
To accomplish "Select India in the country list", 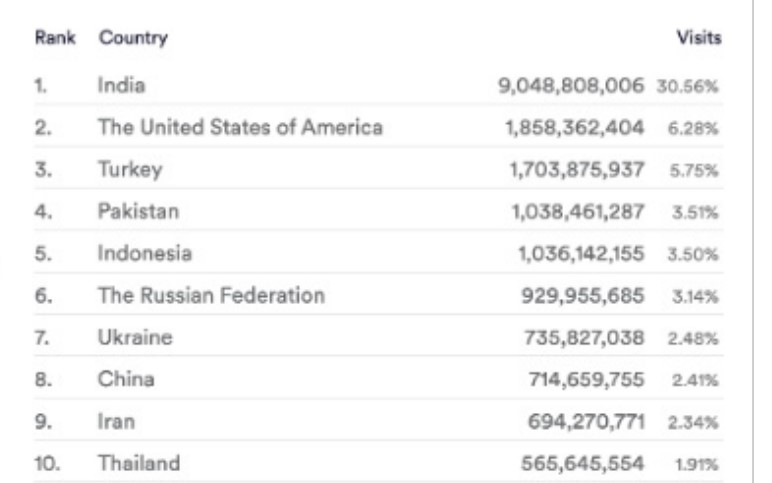I will (x=121, y=85).
